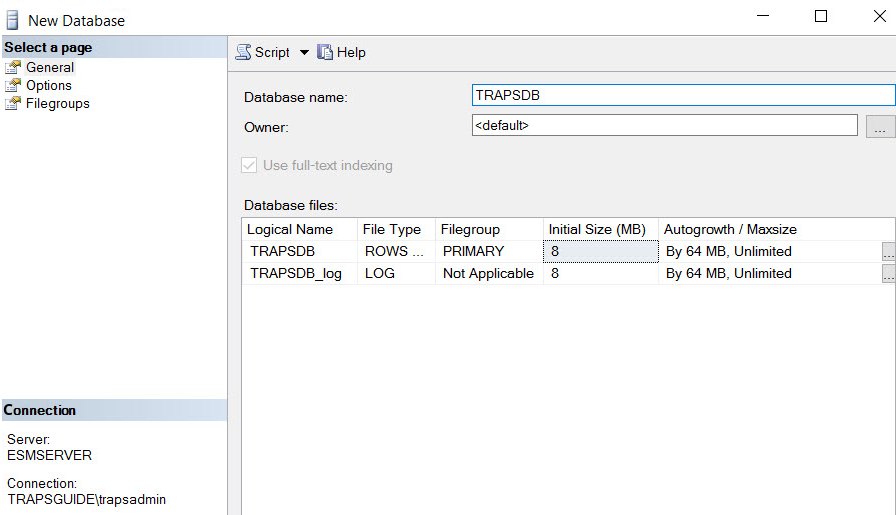896x515 pixels.
Task: Edit Initial Size cell for TRAPSDB
Action: 600,252
